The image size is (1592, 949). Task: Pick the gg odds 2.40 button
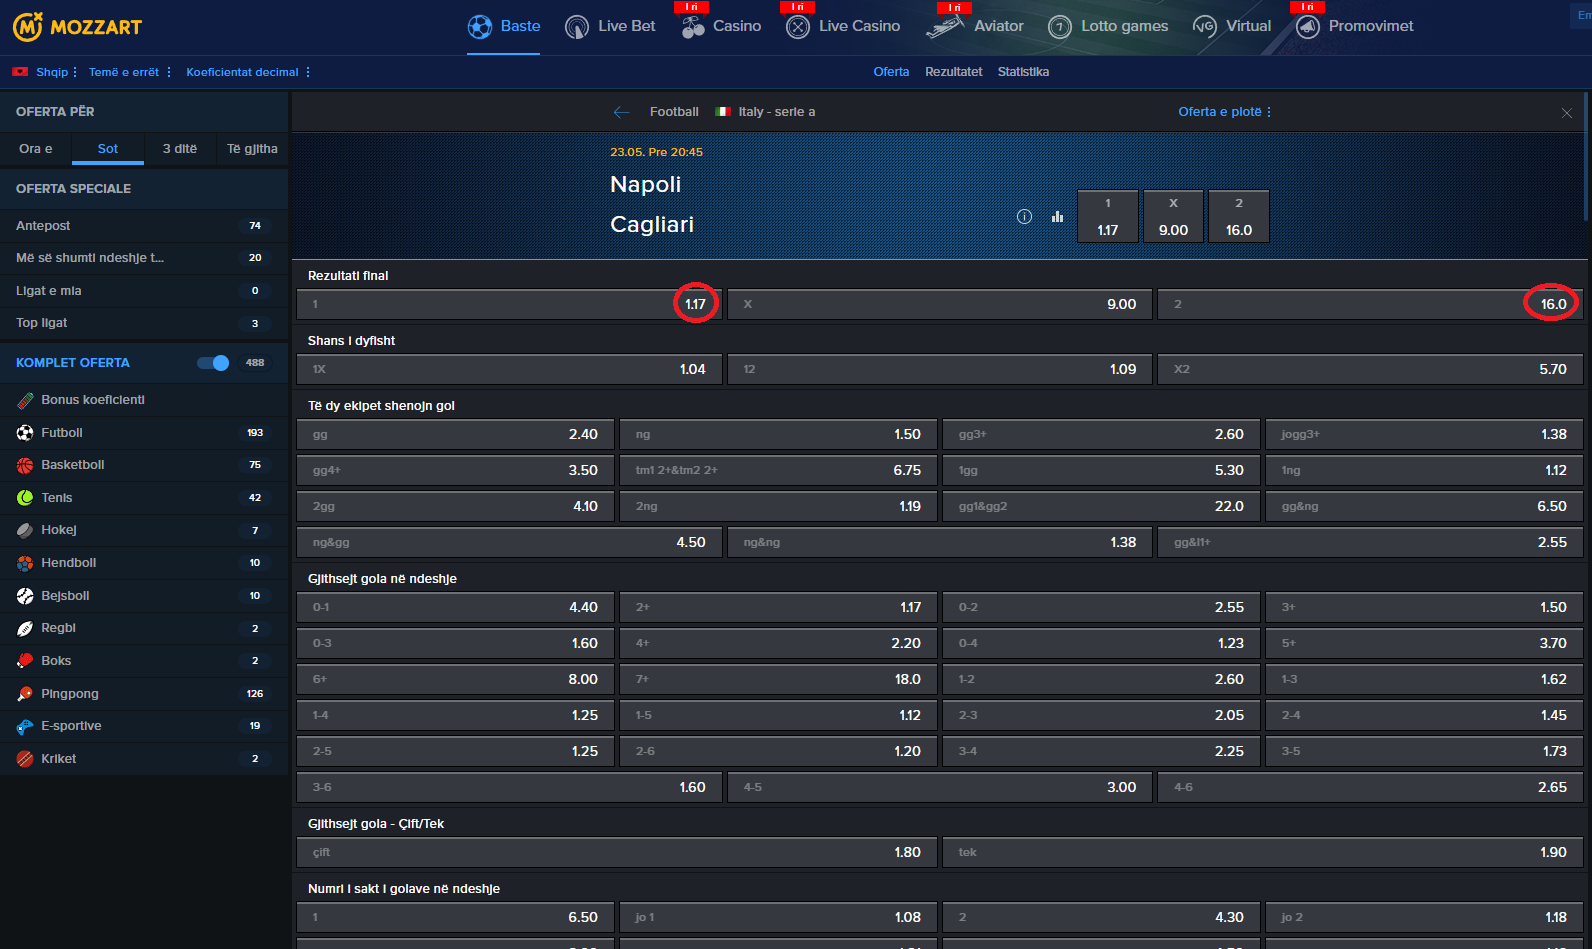point(455,434)
